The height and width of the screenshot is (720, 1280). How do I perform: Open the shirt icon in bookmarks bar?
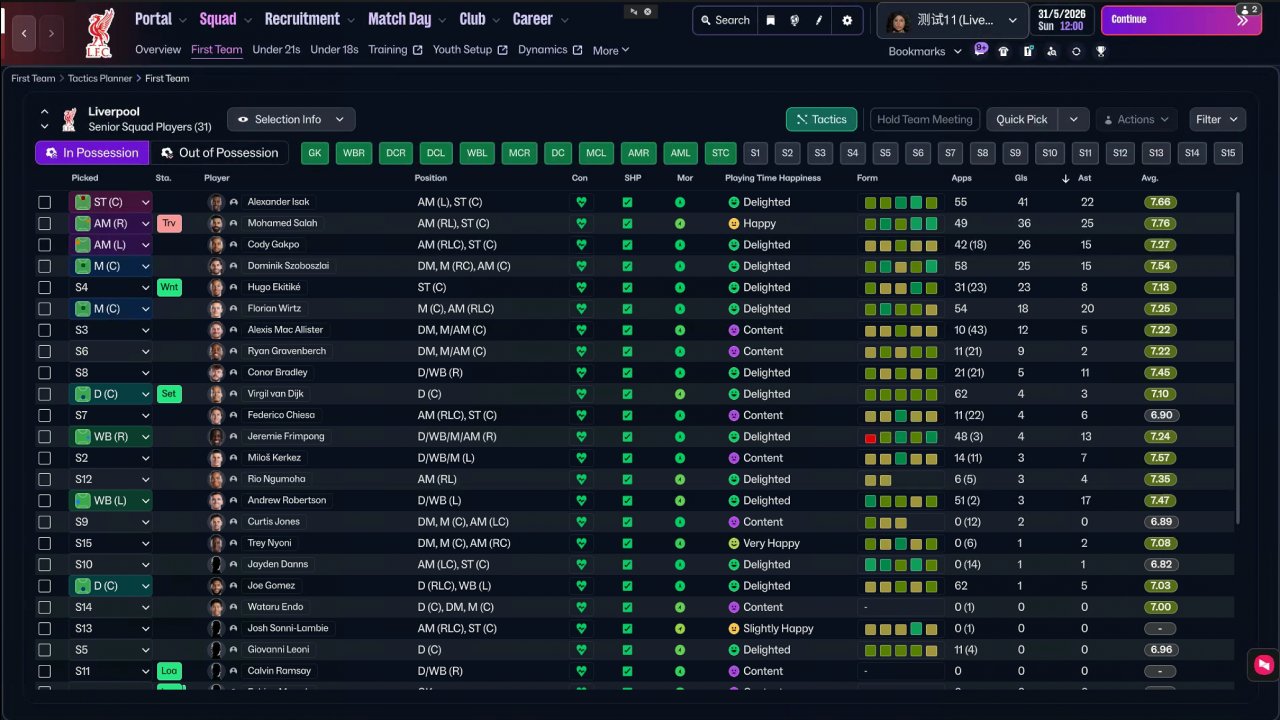1003,51
